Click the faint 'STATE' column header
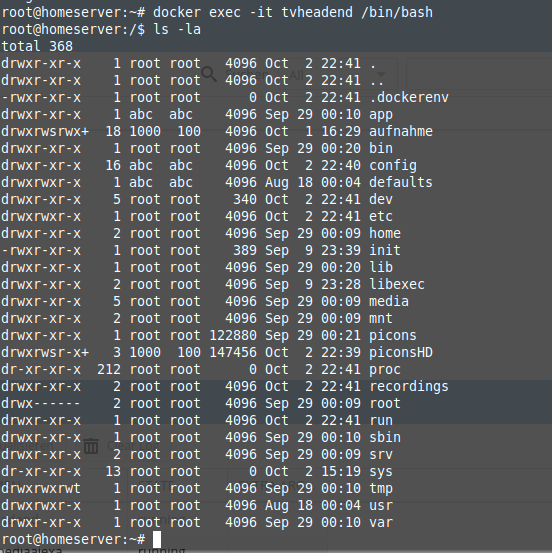This screenshot has height=553, width=552. [156, 485]
